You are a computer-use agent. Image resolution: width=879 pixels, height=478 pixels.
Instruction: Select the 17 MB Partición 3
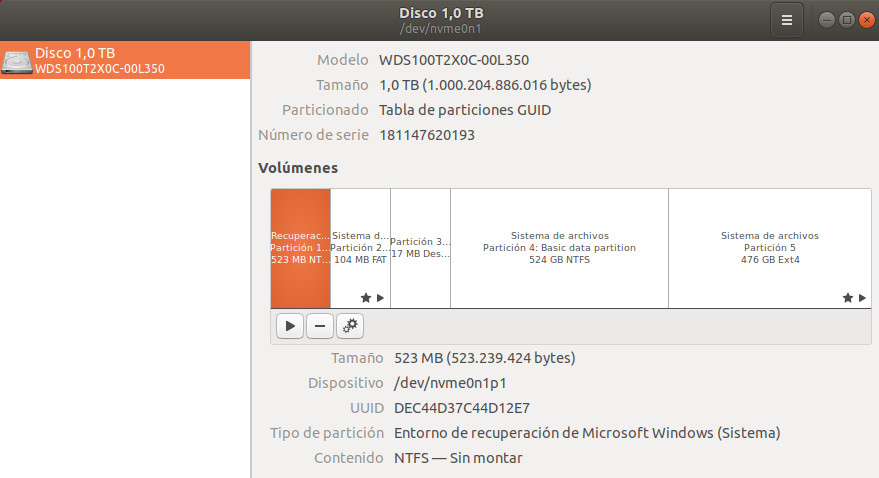[420, 247]
